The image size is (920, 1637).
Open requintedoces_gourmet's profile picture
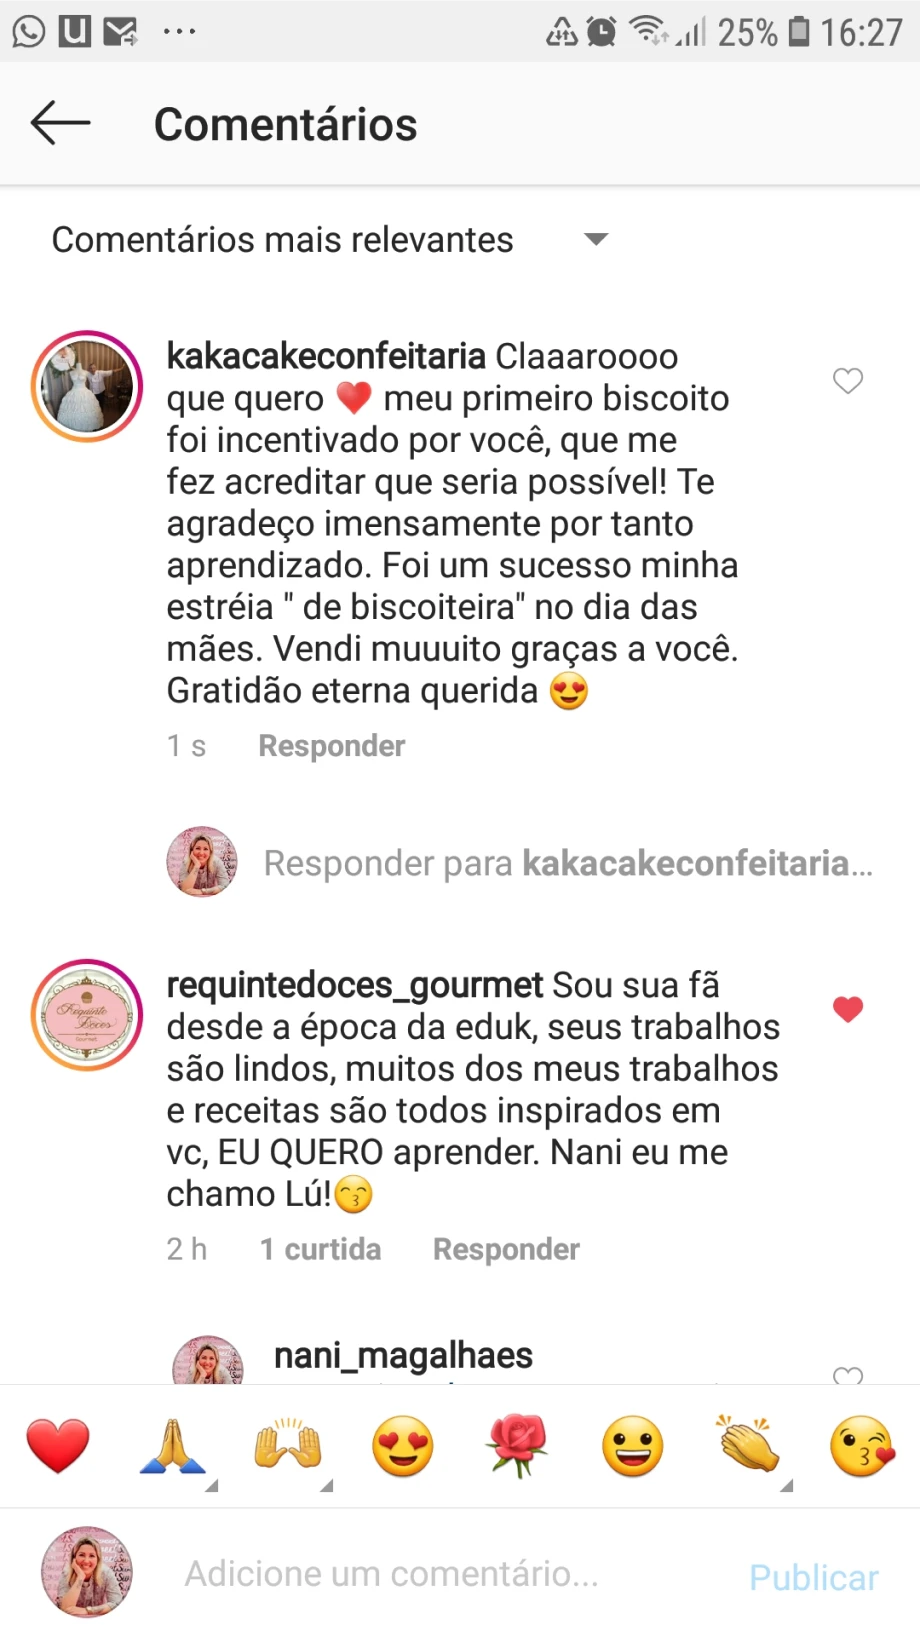87,1015
